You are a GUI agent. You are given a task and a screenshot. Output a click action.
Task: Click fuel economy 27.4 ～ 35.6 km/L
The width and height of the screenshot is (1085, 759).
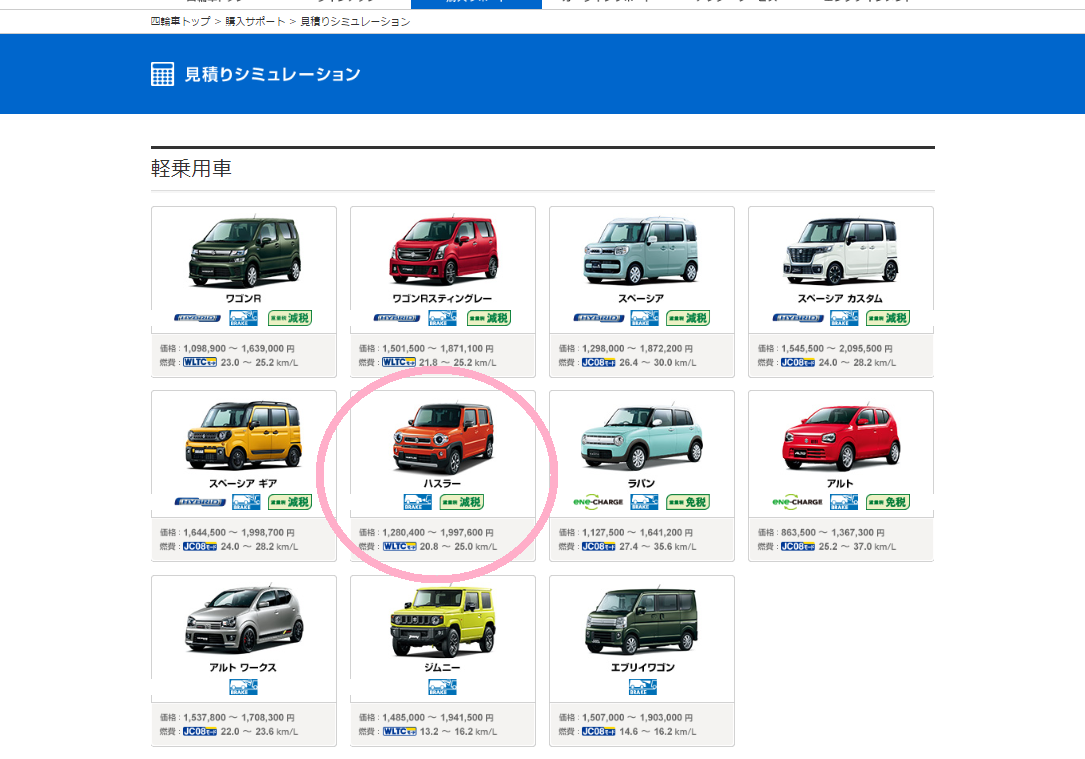pos(658,547)
